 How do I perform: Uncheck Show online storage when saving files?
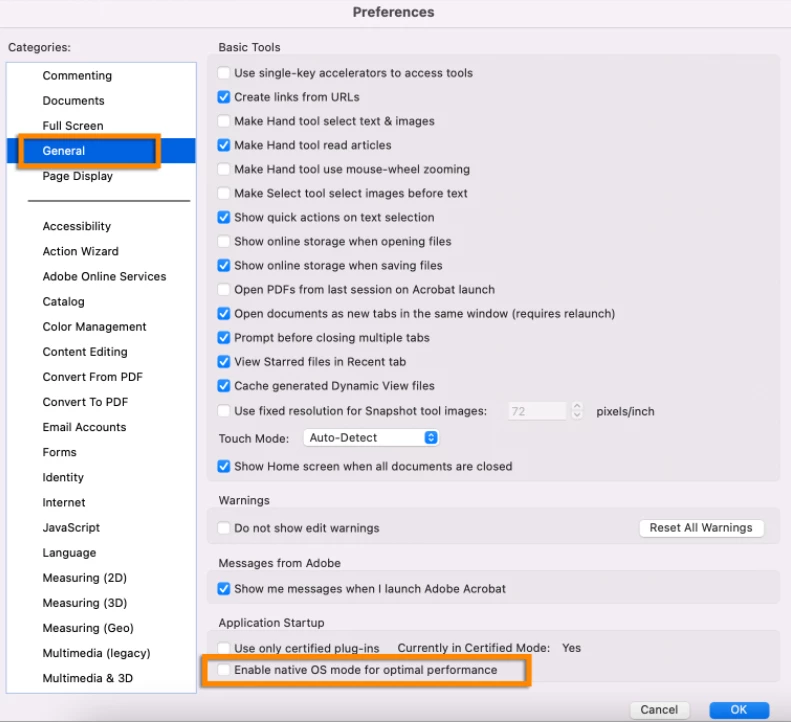pos(223,265)
